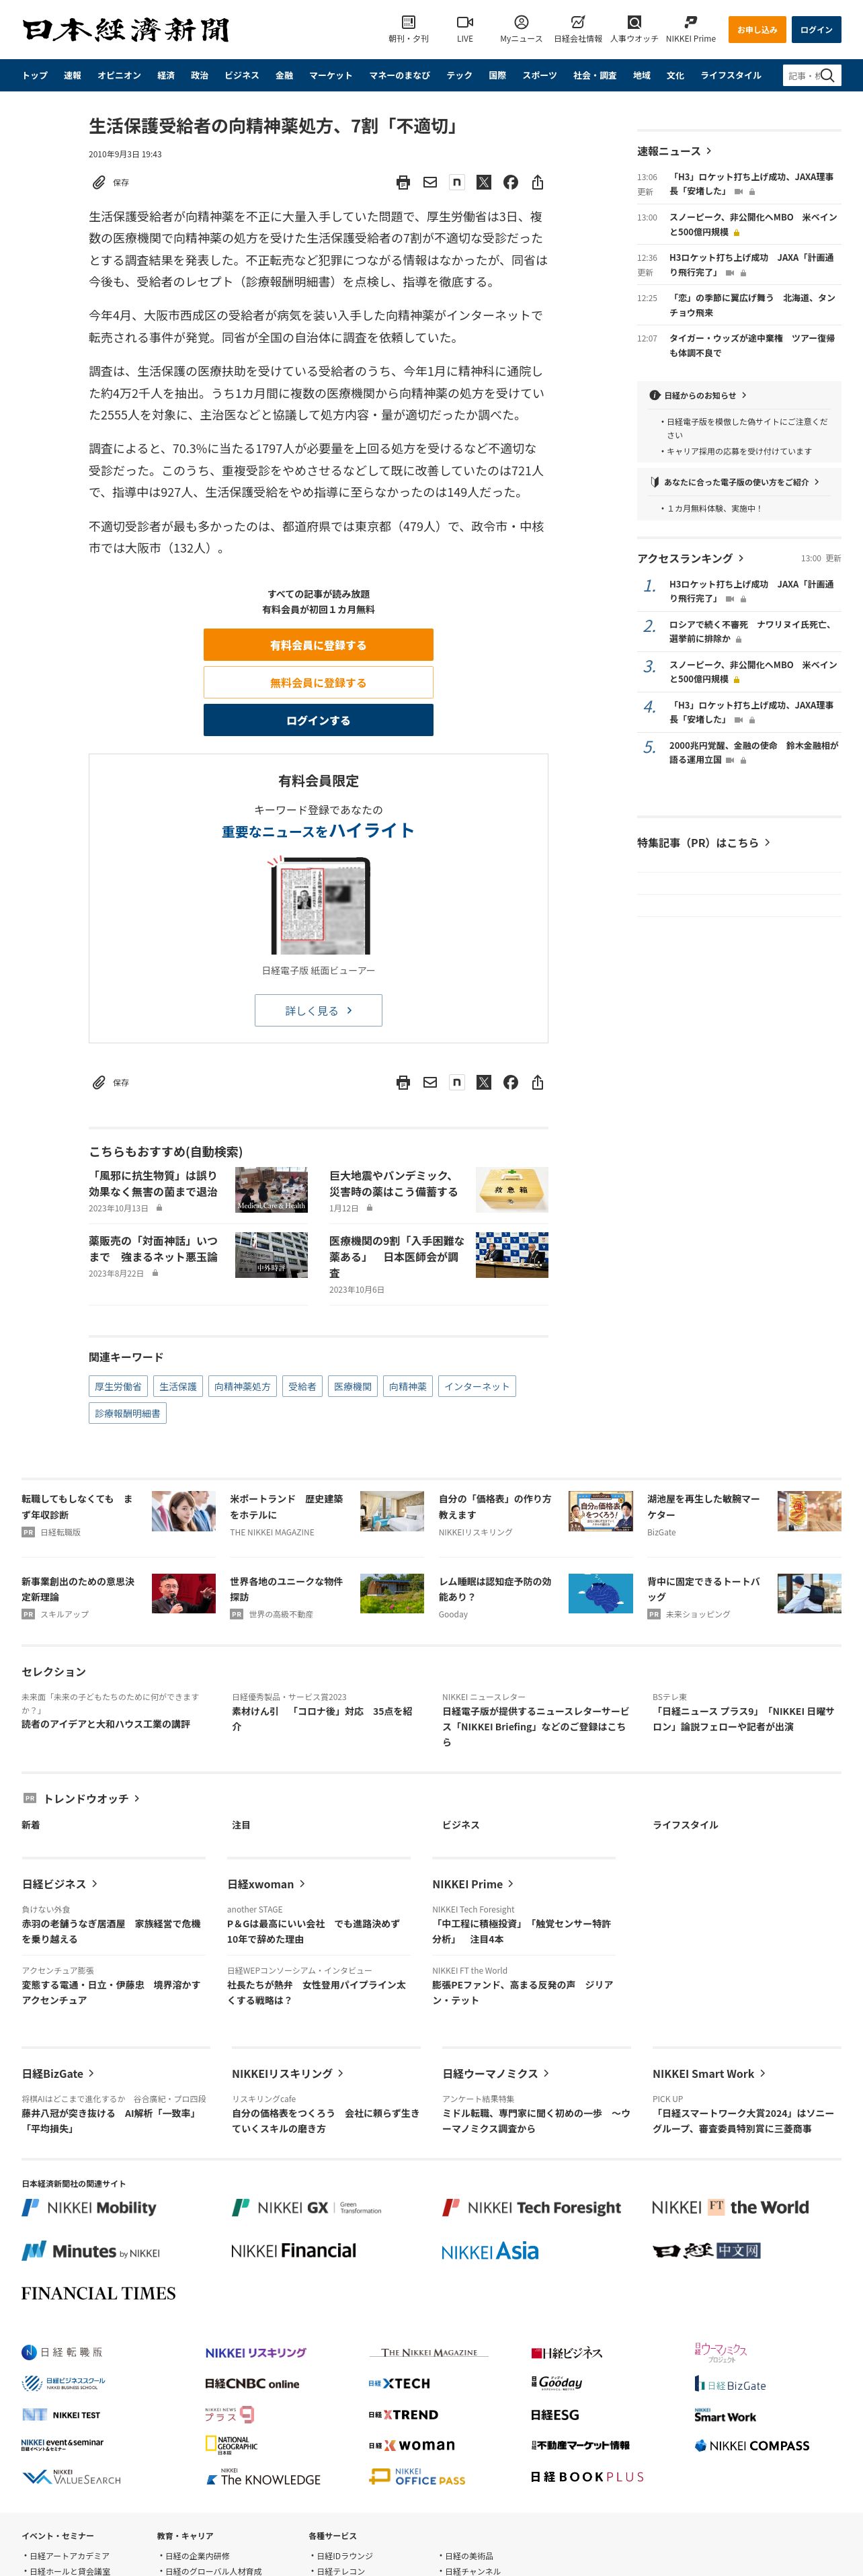The height and width of the screenshot is (2576, 863).
Task: Open the NIKKEI Asia logo link
Action: tap(490, 2251)
